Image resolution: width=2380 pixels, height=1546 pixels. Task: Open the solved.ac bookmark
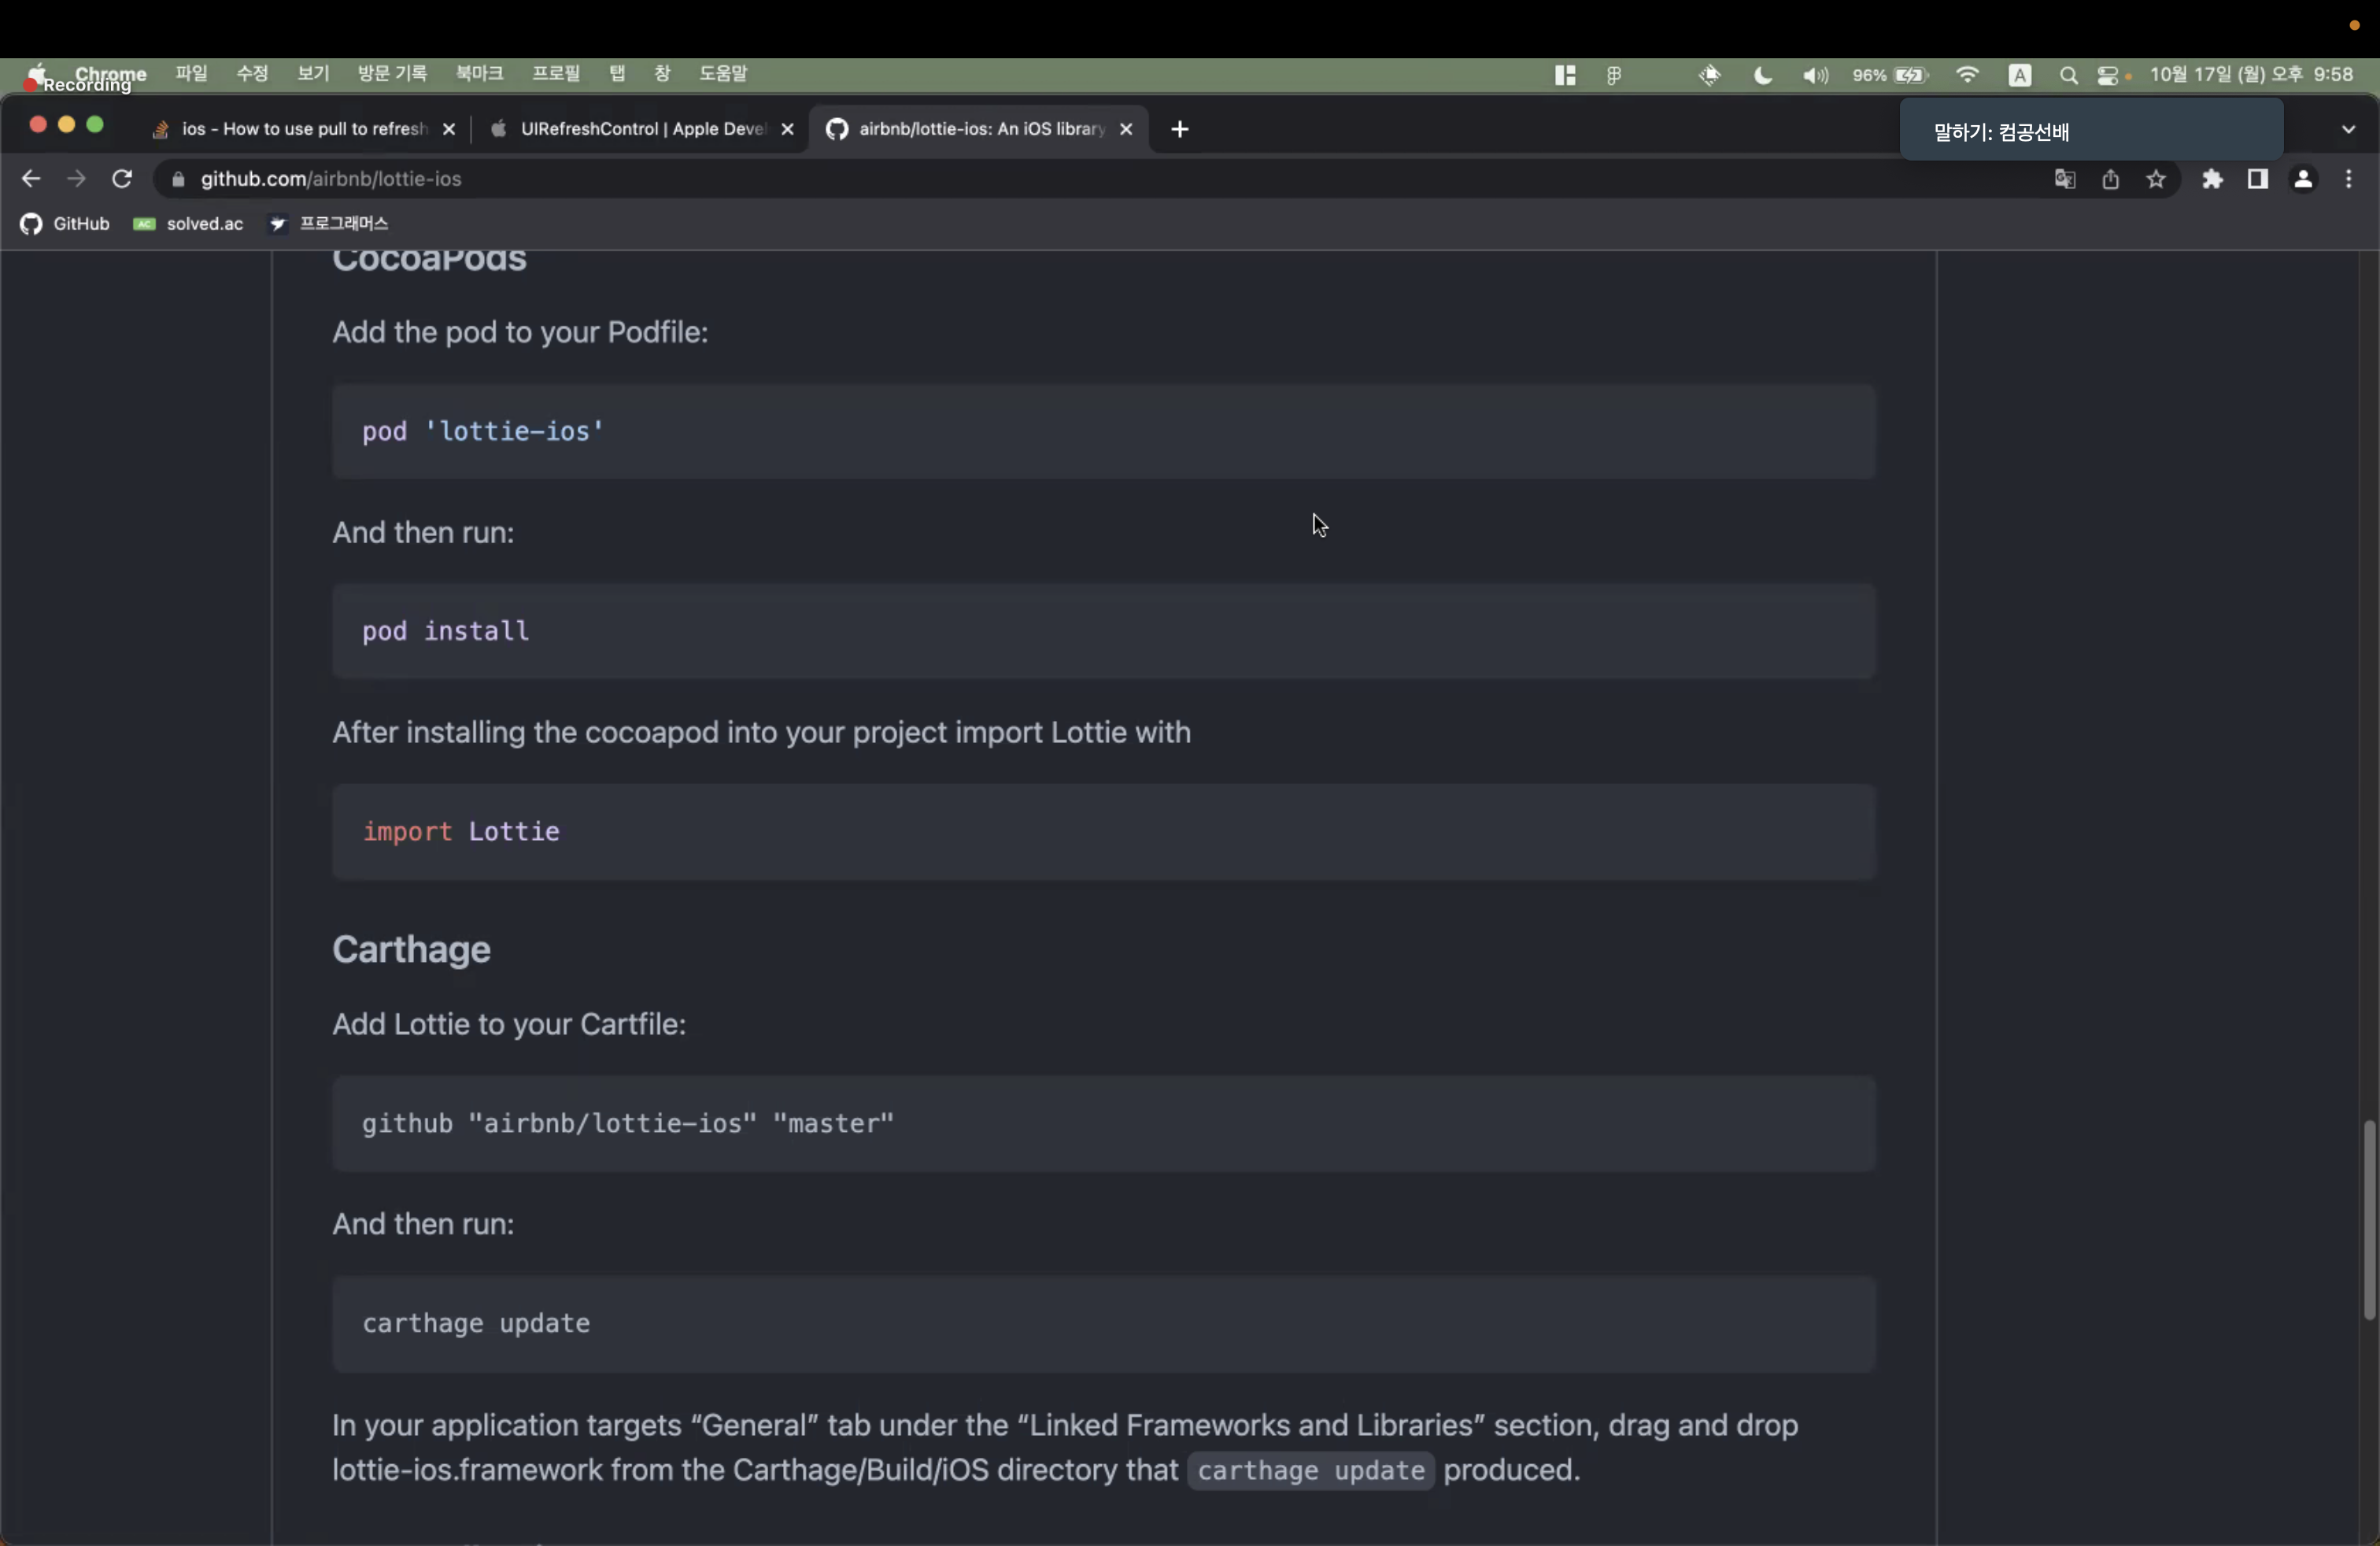[x=188, y=223]
